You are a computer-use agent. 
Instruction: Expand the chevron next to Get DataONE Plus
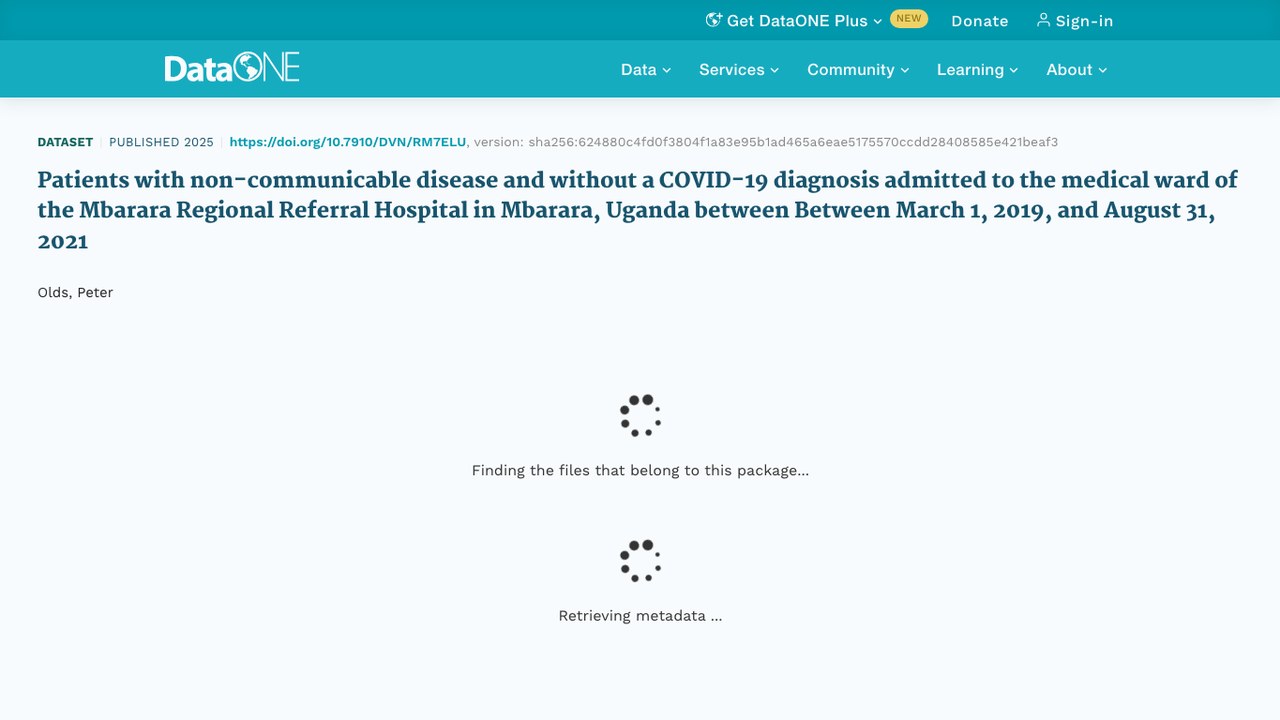(x=877, y=21)
